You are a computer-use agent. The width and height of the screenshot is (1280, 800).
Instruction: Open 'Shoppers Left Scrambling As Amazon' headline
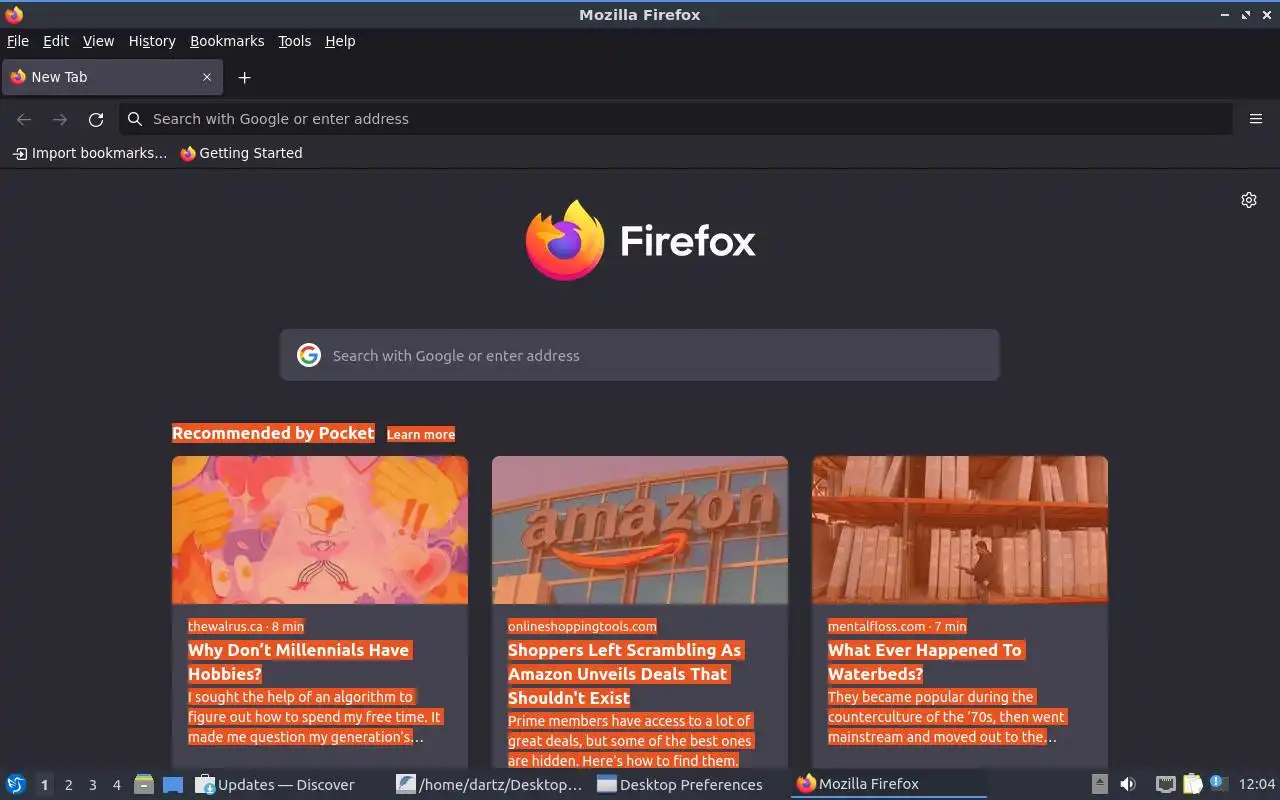click(x=625, y=674)
